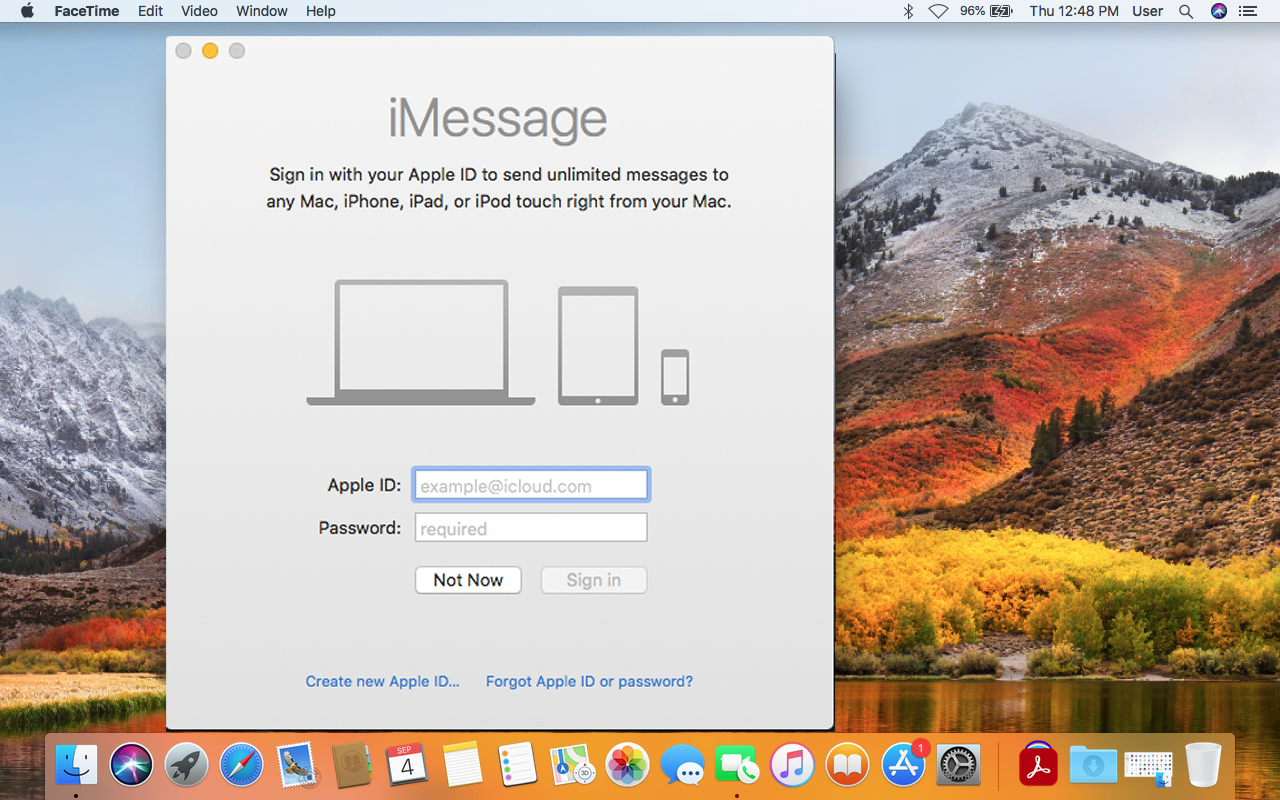
Task: Open the Window menu
Action: click(x=262, y=11)
